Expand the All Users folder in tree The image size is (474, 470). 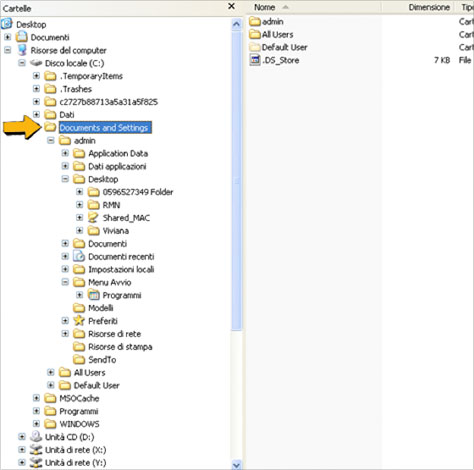pyautogui.click(x=51, y=372)
